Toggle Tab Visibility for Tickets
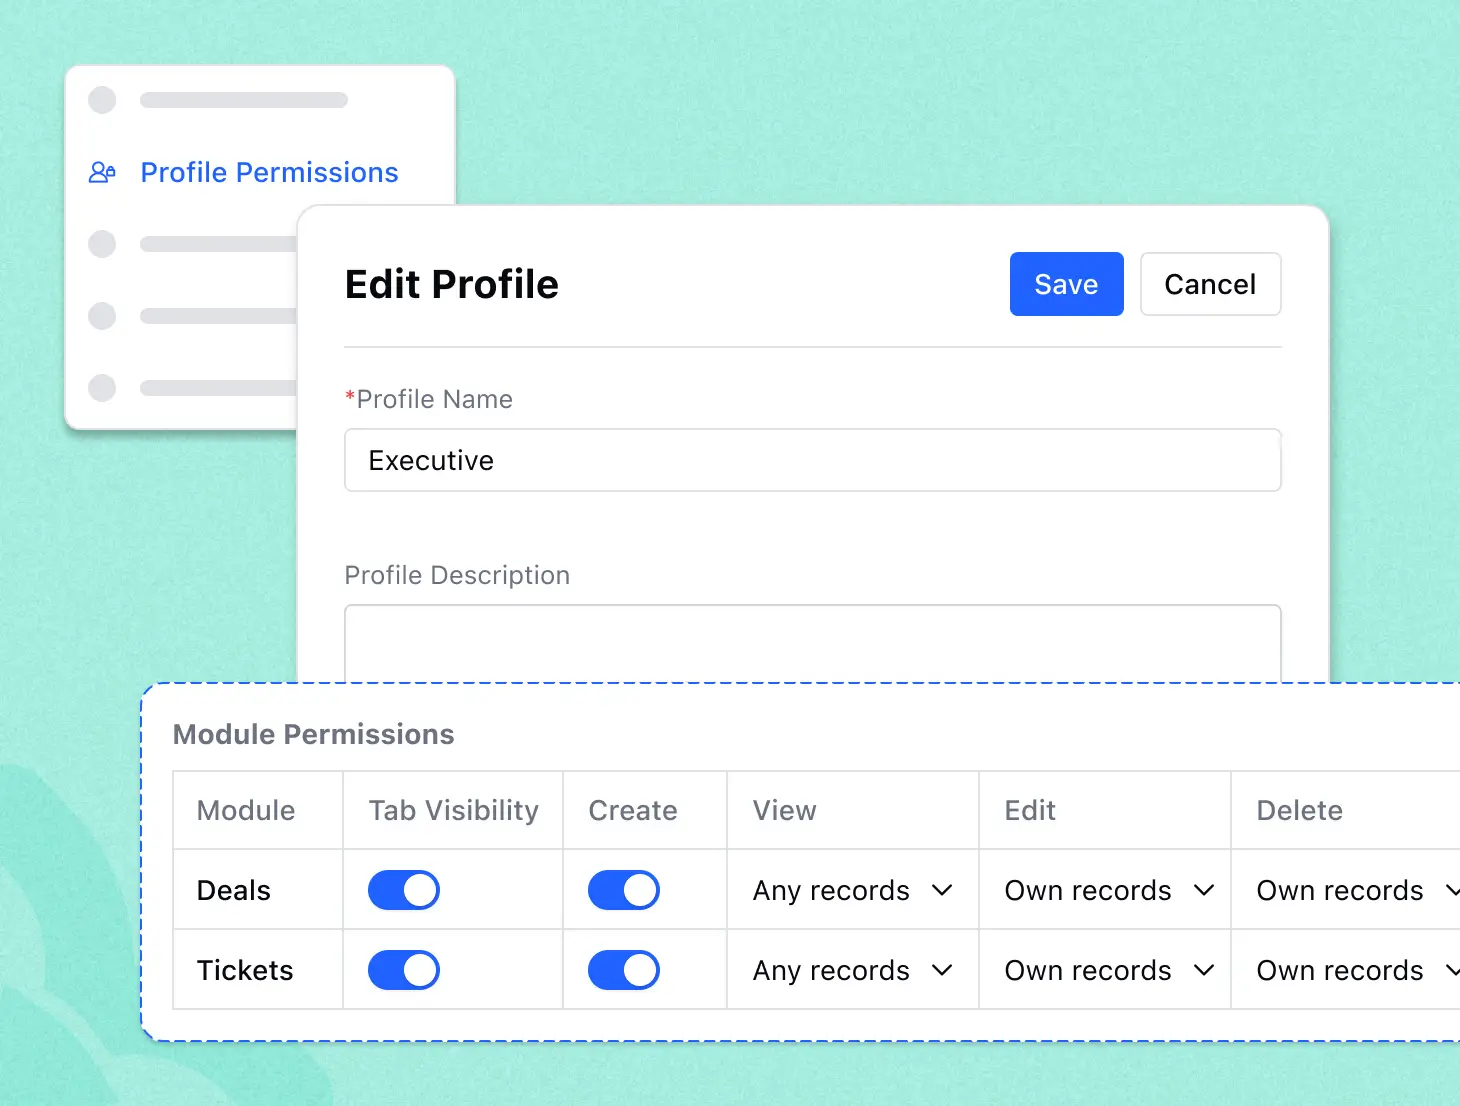1460x1106 pixels. pyautogui.click(x=404, y=970)
